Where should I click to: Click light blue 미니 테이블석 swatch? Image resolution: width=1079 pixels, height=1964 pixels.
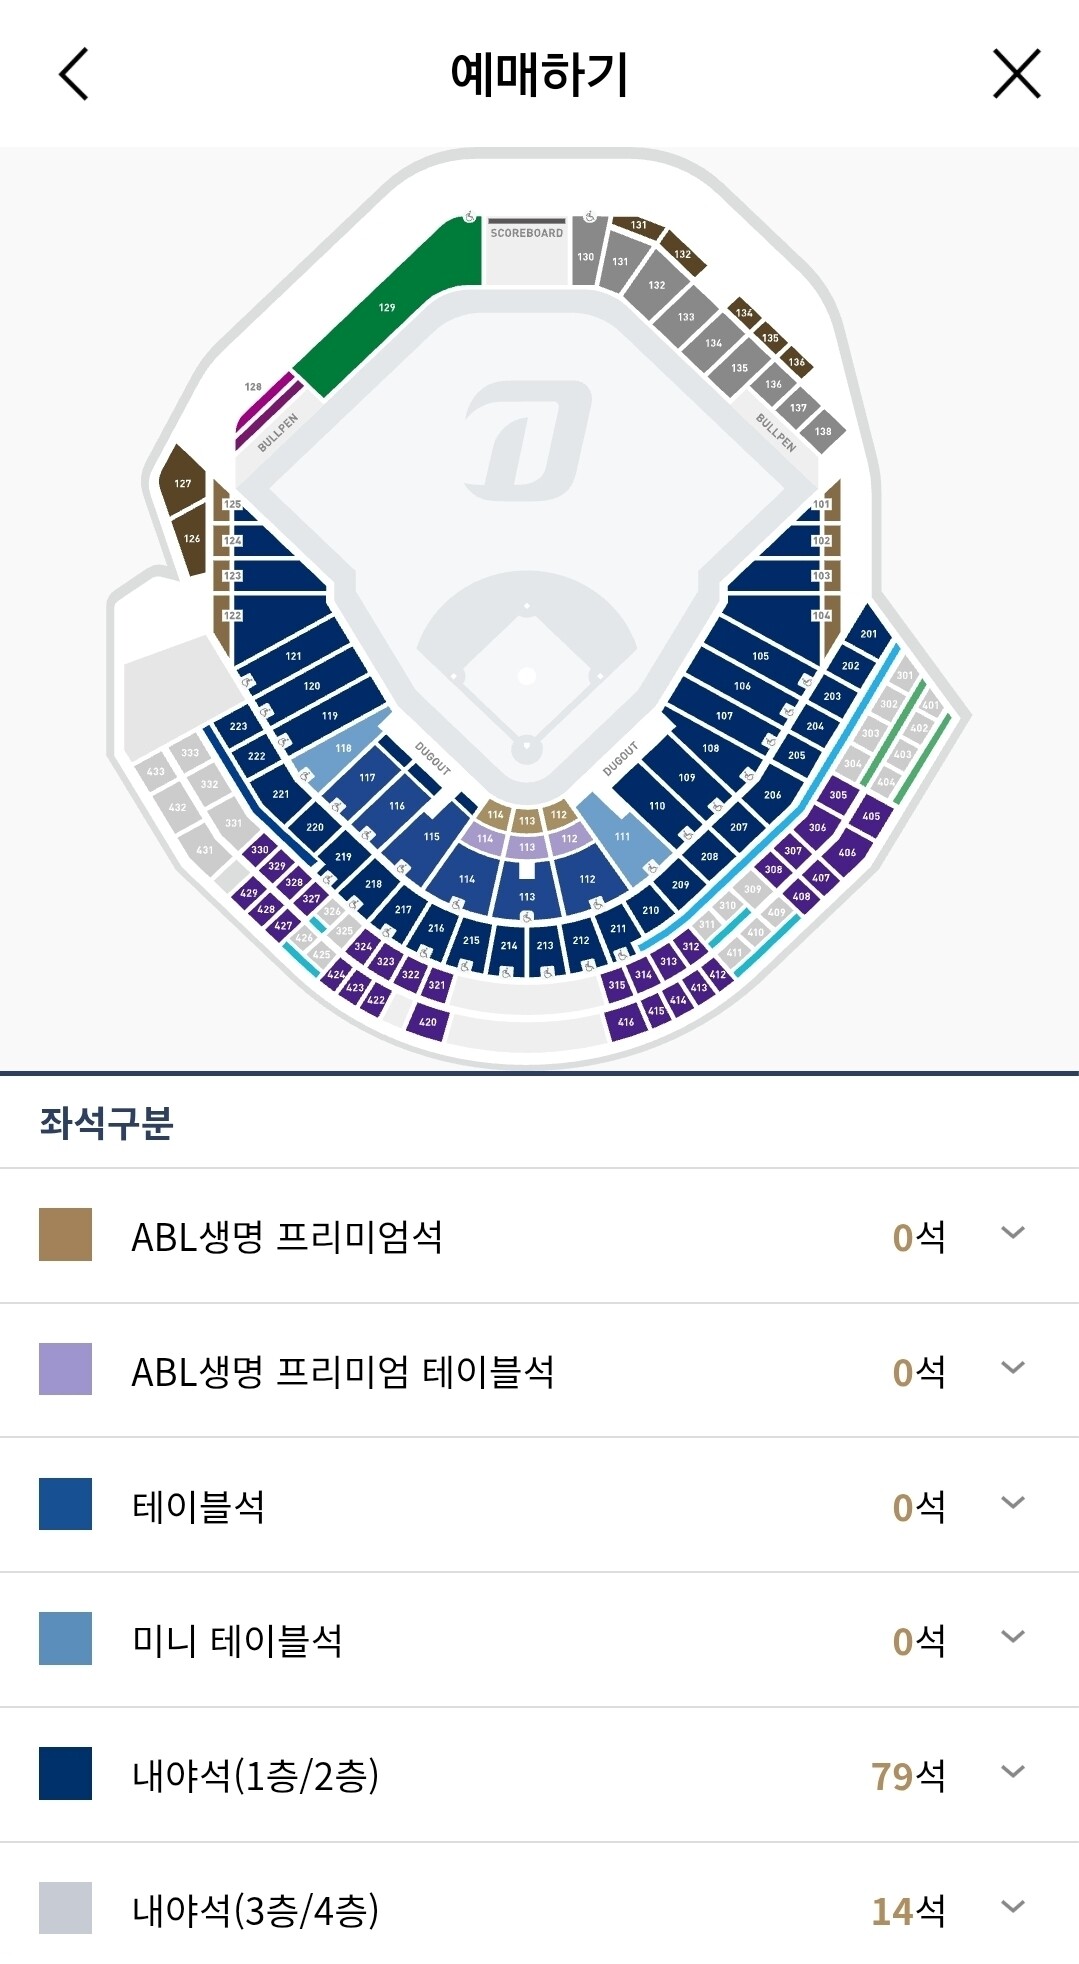pos(65,1638)
